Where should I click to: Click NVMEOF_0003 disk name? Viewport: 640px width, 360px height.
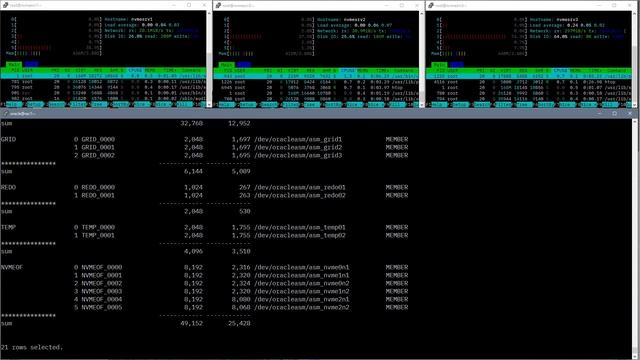pyautogui.click(x=102, y=291)
